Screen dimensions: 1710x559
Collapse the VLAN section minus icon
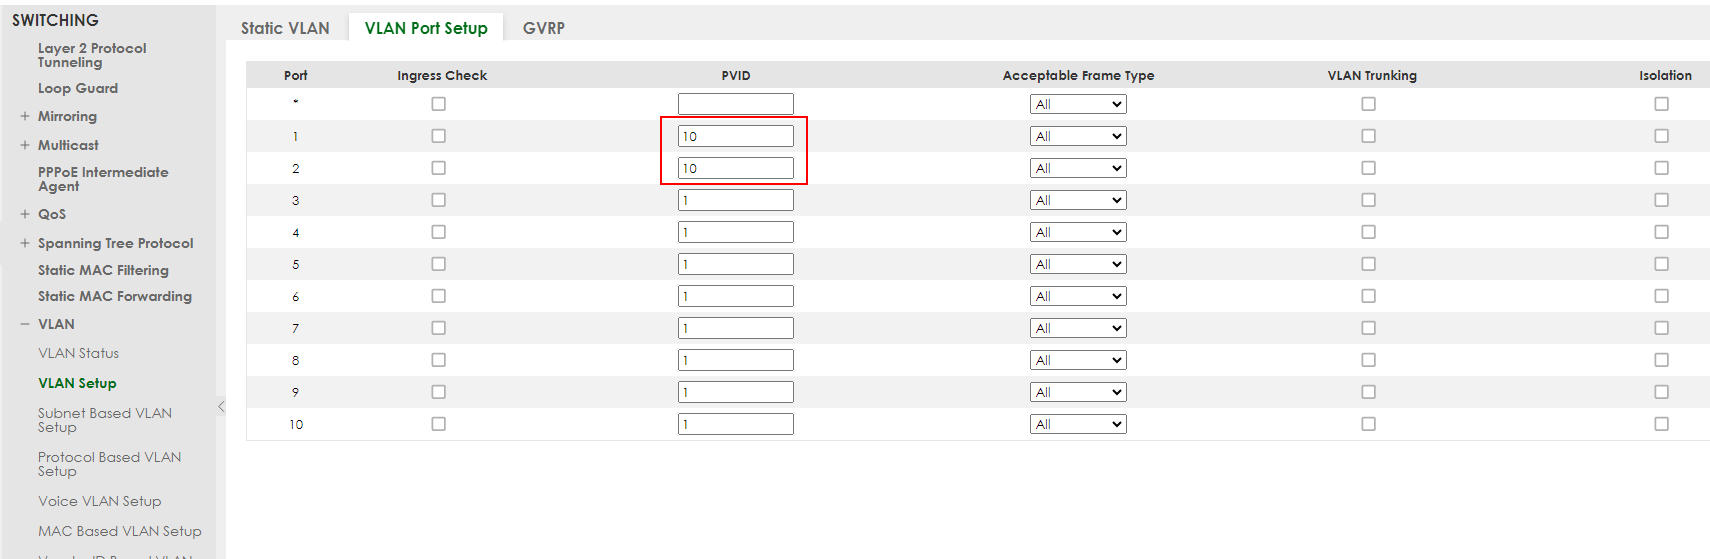point(25,324)
